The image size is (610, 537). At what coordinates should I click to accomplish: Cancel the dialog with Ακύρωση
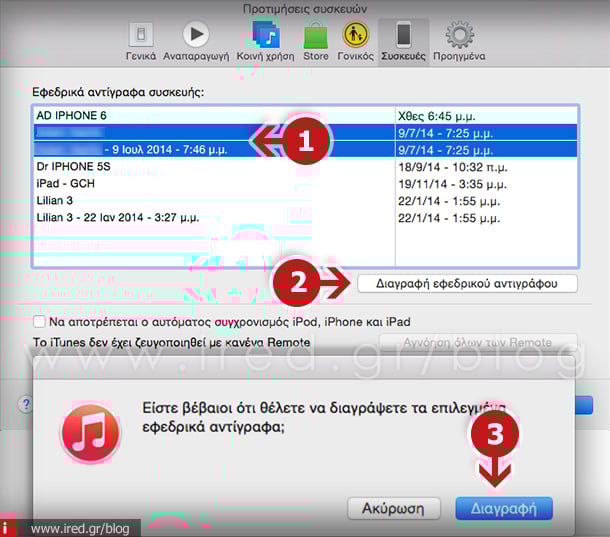393,508
